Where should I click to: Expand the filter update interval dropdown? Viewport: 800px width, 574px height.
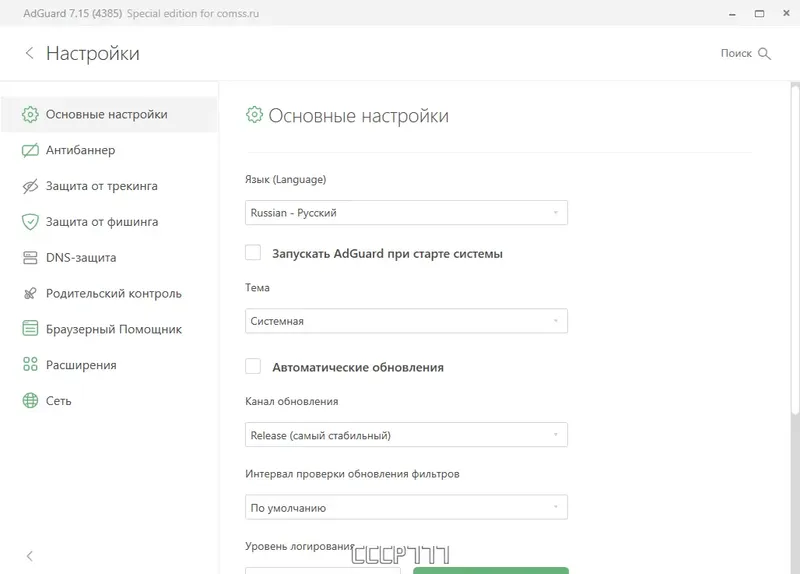[x=406, y=508]
